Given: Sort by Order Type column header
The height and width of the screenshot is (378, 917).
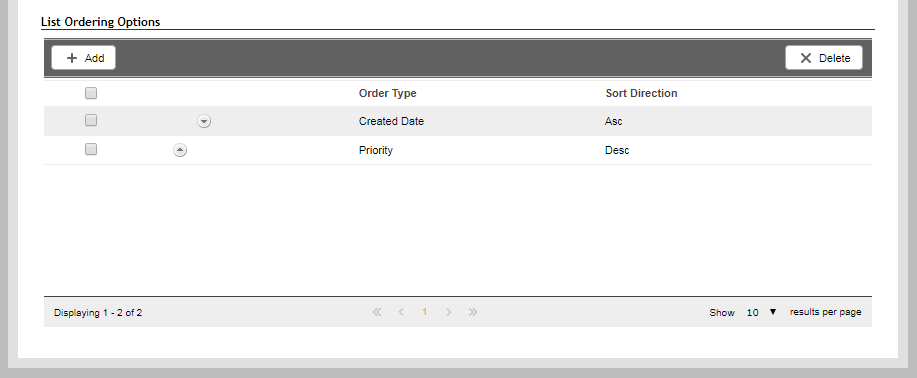Looking at the screenshot, I should click(388, 93).
